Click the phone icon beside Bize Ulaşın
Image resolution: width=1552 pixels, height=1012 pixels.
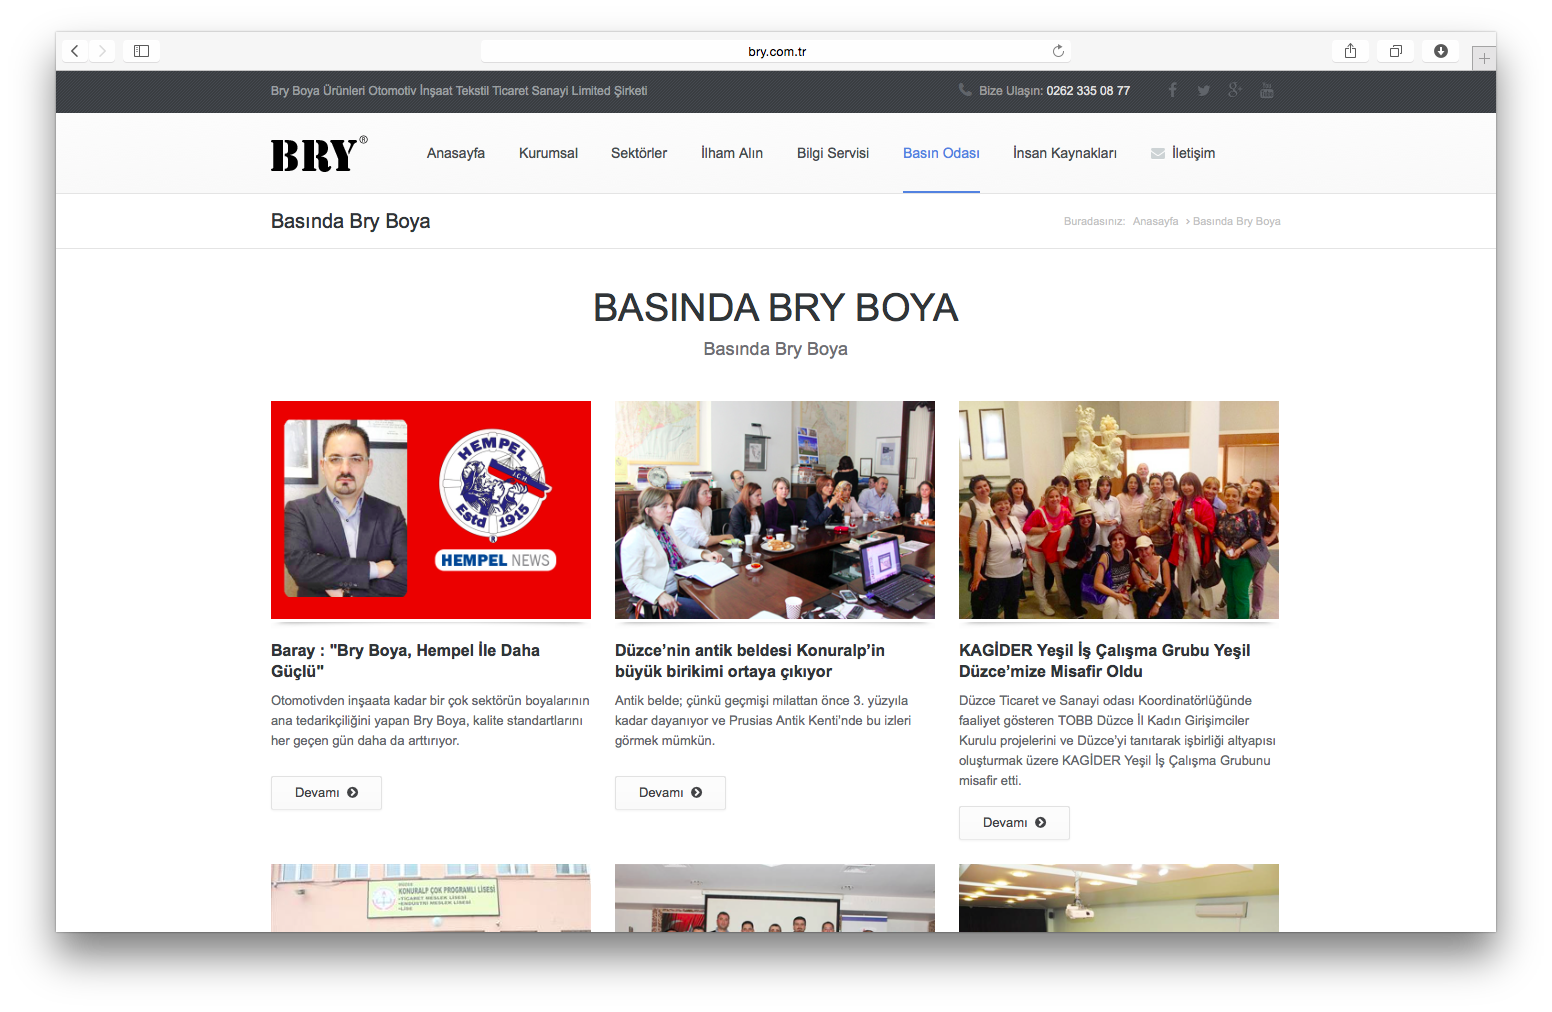pyautogui.click(x=965, y=90)
